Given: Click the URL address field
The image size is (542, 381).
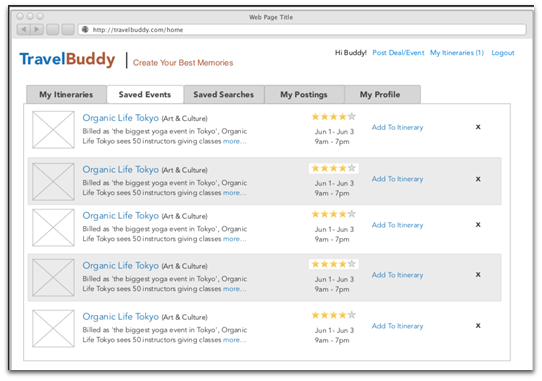Looking at the screenshot, I should (x=302, y=30).
